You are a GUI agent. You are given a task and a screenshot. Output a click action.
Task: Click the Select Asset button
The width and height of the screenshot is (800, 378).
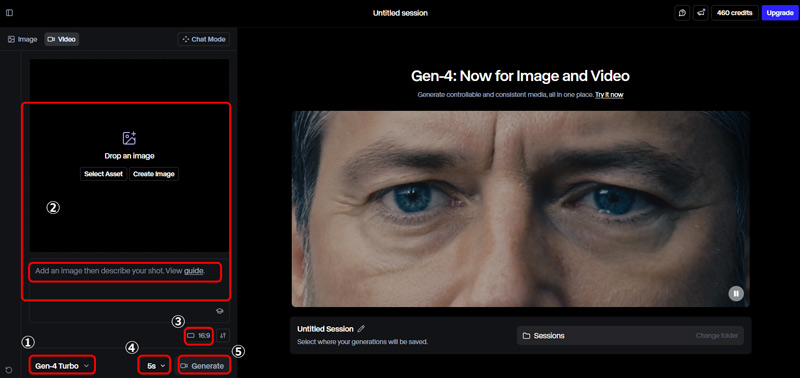tap(104, 174)
